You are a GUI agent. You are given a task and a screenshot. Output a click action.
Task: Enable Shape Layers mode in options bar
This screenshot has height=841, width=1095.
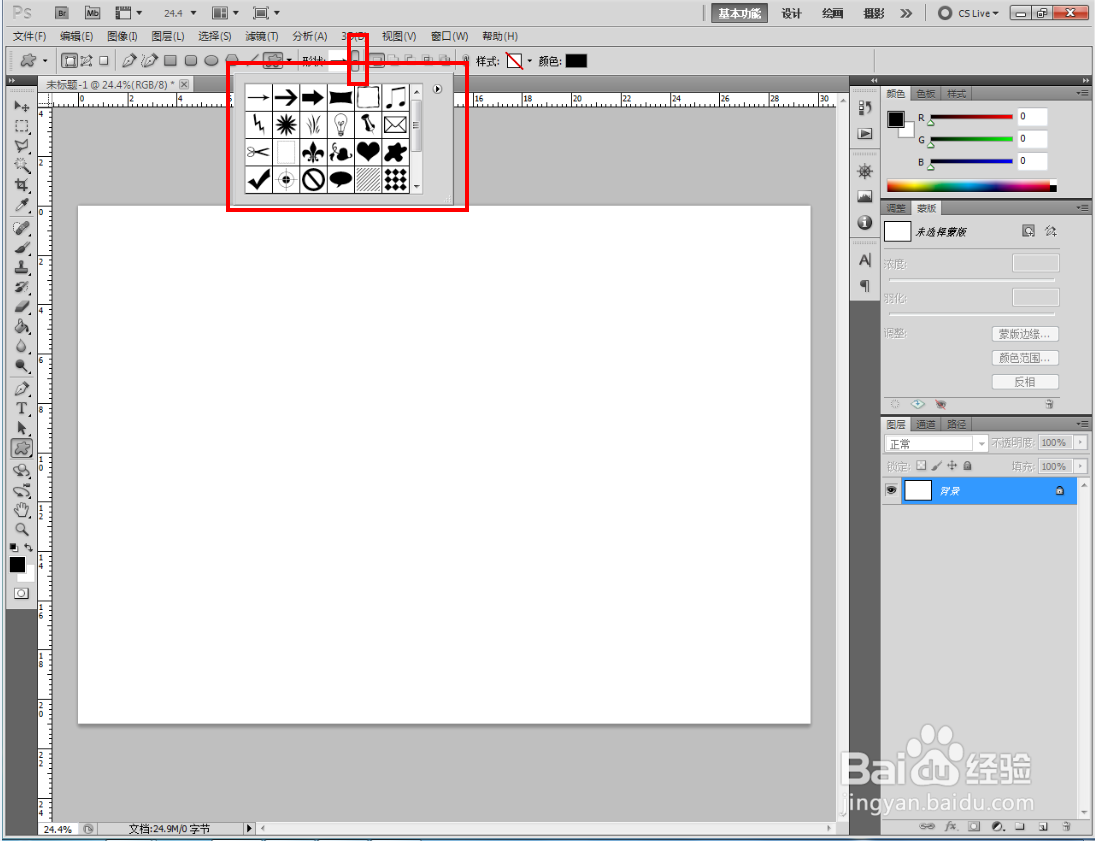69,61
